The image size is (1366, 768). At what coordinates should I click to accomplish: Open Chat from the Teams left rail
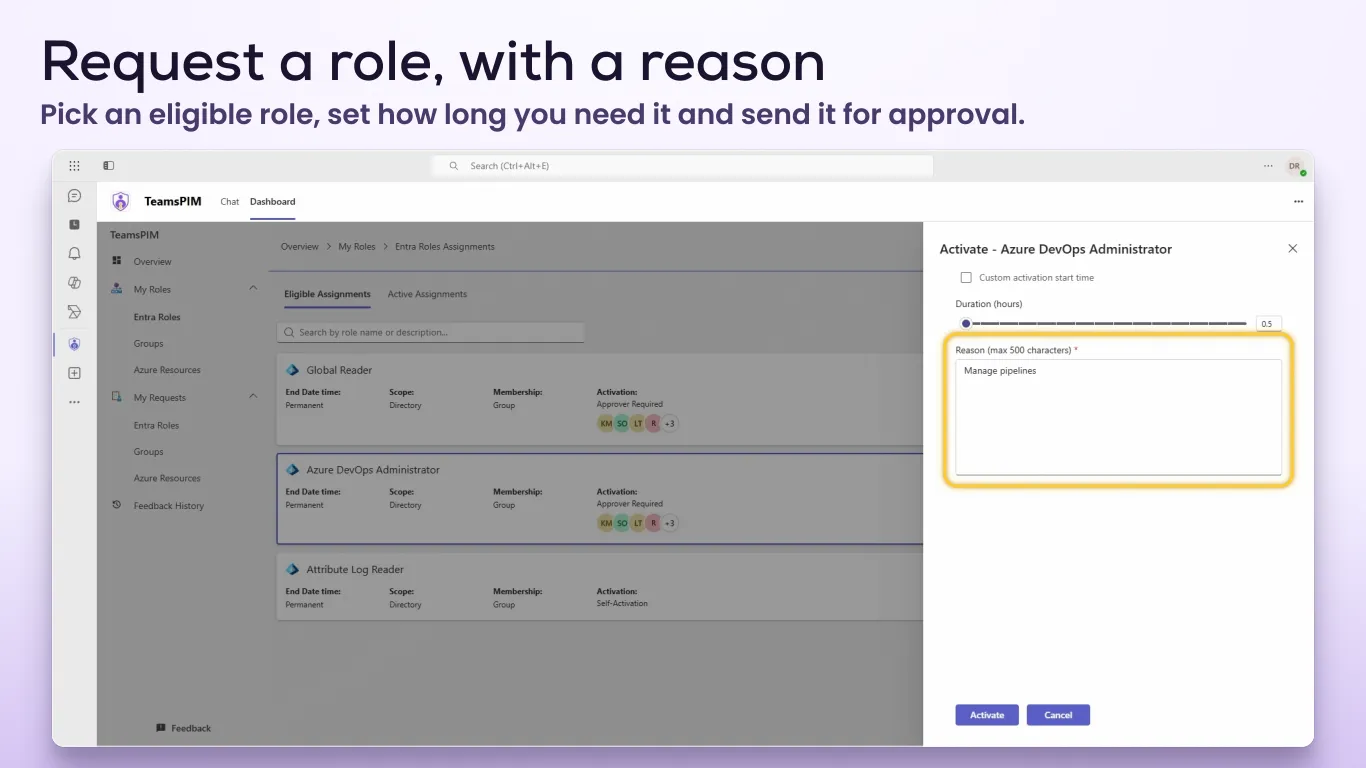74,196
